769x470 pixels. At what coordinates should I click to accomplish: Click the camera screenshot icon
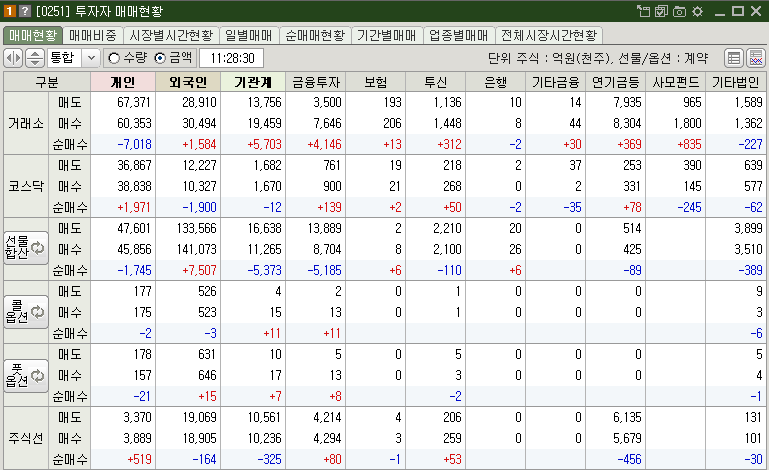[x=679, y=11]
